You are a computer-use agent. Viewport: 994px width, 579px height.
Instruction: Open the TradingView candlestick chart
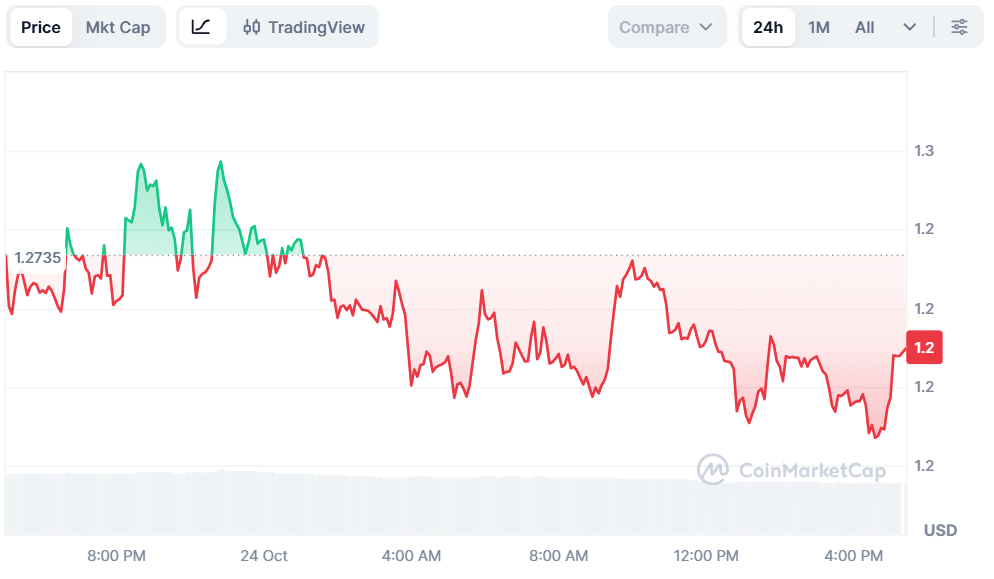tap(304, 27)
